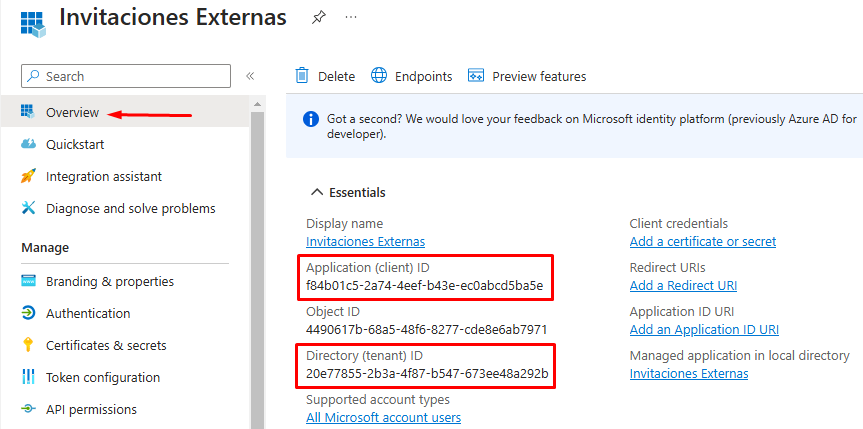The height and width of the screenshot is (429, 863).
Task: Open the Invitaciones Externas display name link
Action: point(365,241)
